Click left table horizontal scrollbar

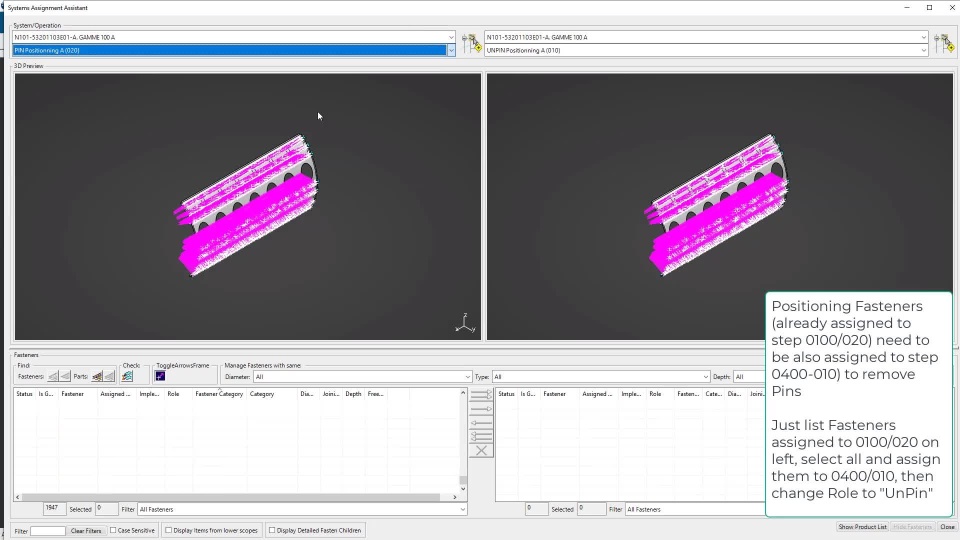click(231, 497)
